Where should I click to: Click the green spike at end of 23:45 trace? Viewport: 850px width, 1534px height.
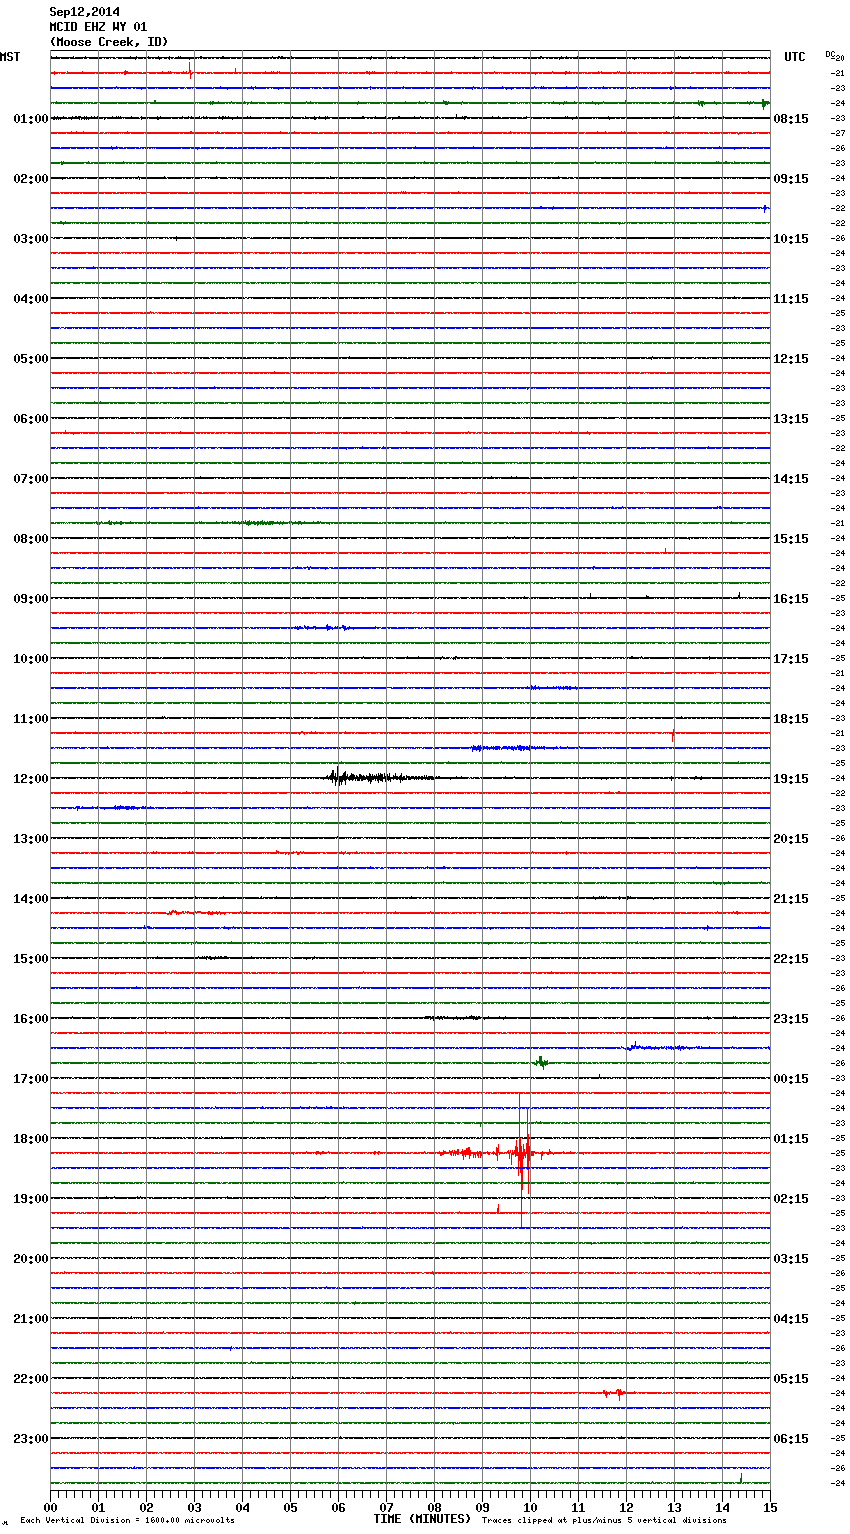coord(740,1478)
